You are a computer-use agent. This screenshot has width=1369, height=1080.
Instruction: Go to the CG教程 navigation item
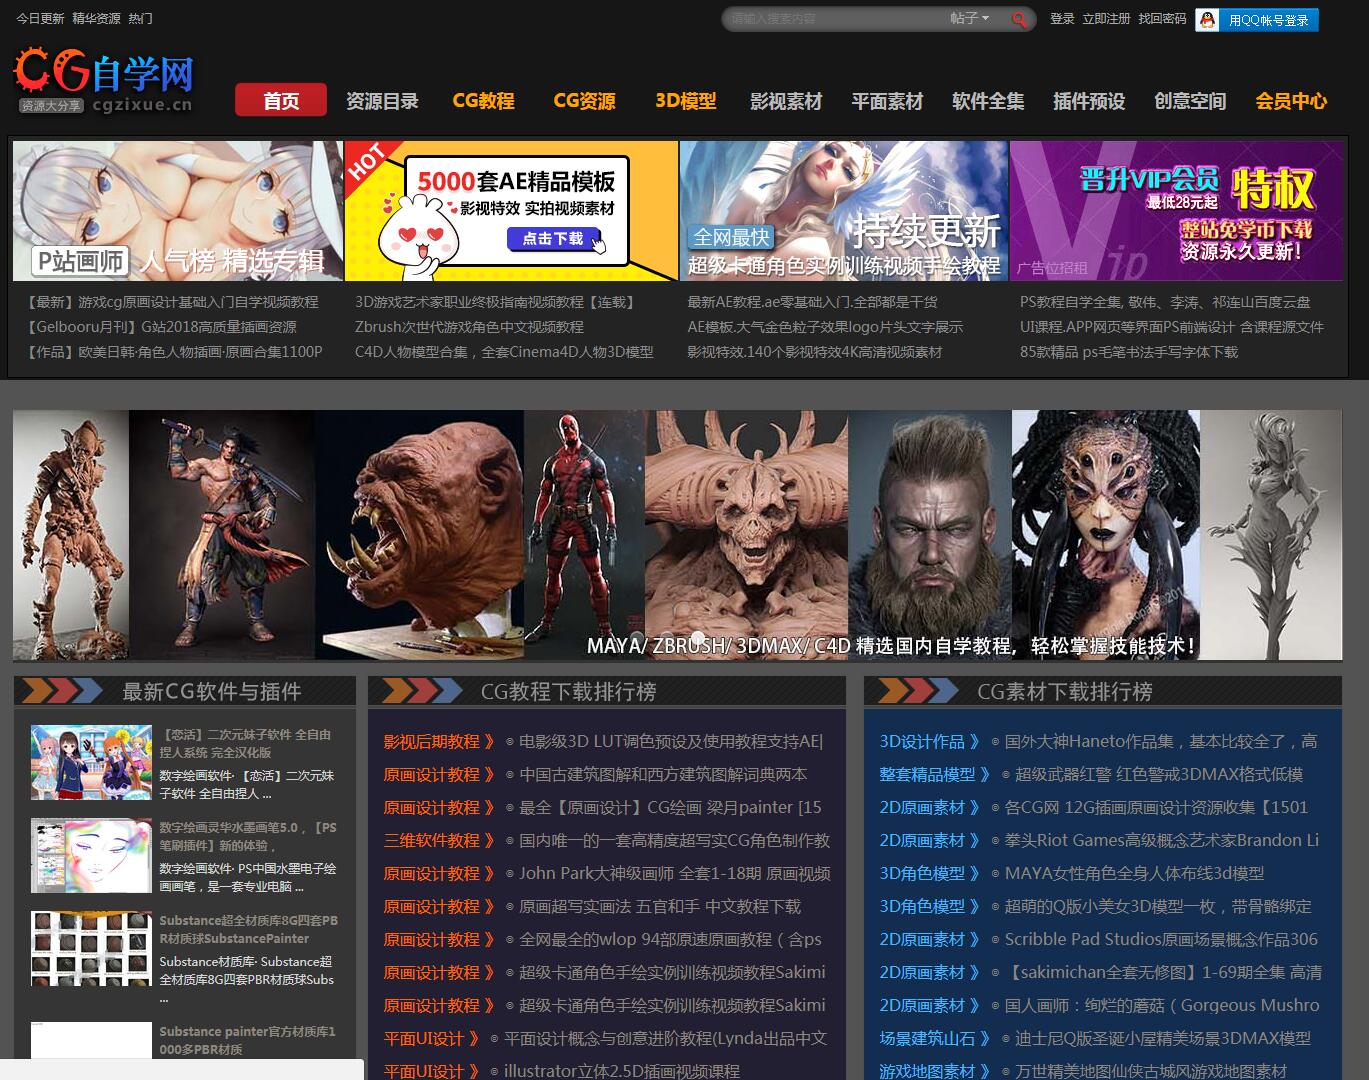click(483, 101)
